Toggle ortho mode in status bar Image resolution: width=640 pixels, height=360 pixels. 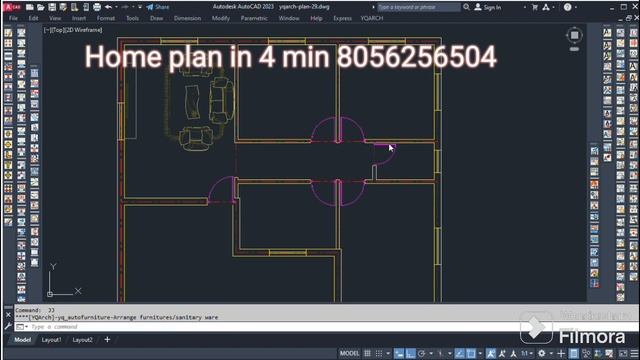[410, 353]
